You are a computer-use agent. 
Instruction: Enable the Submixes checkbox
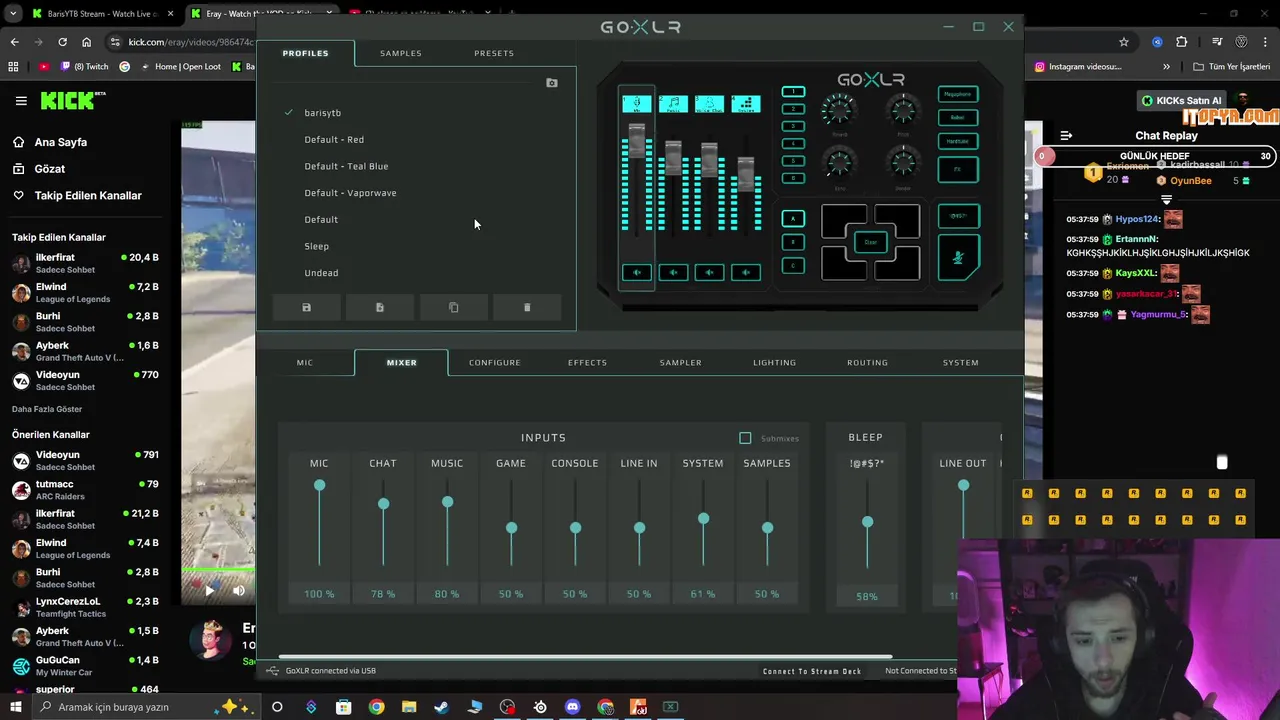(745, 438)
